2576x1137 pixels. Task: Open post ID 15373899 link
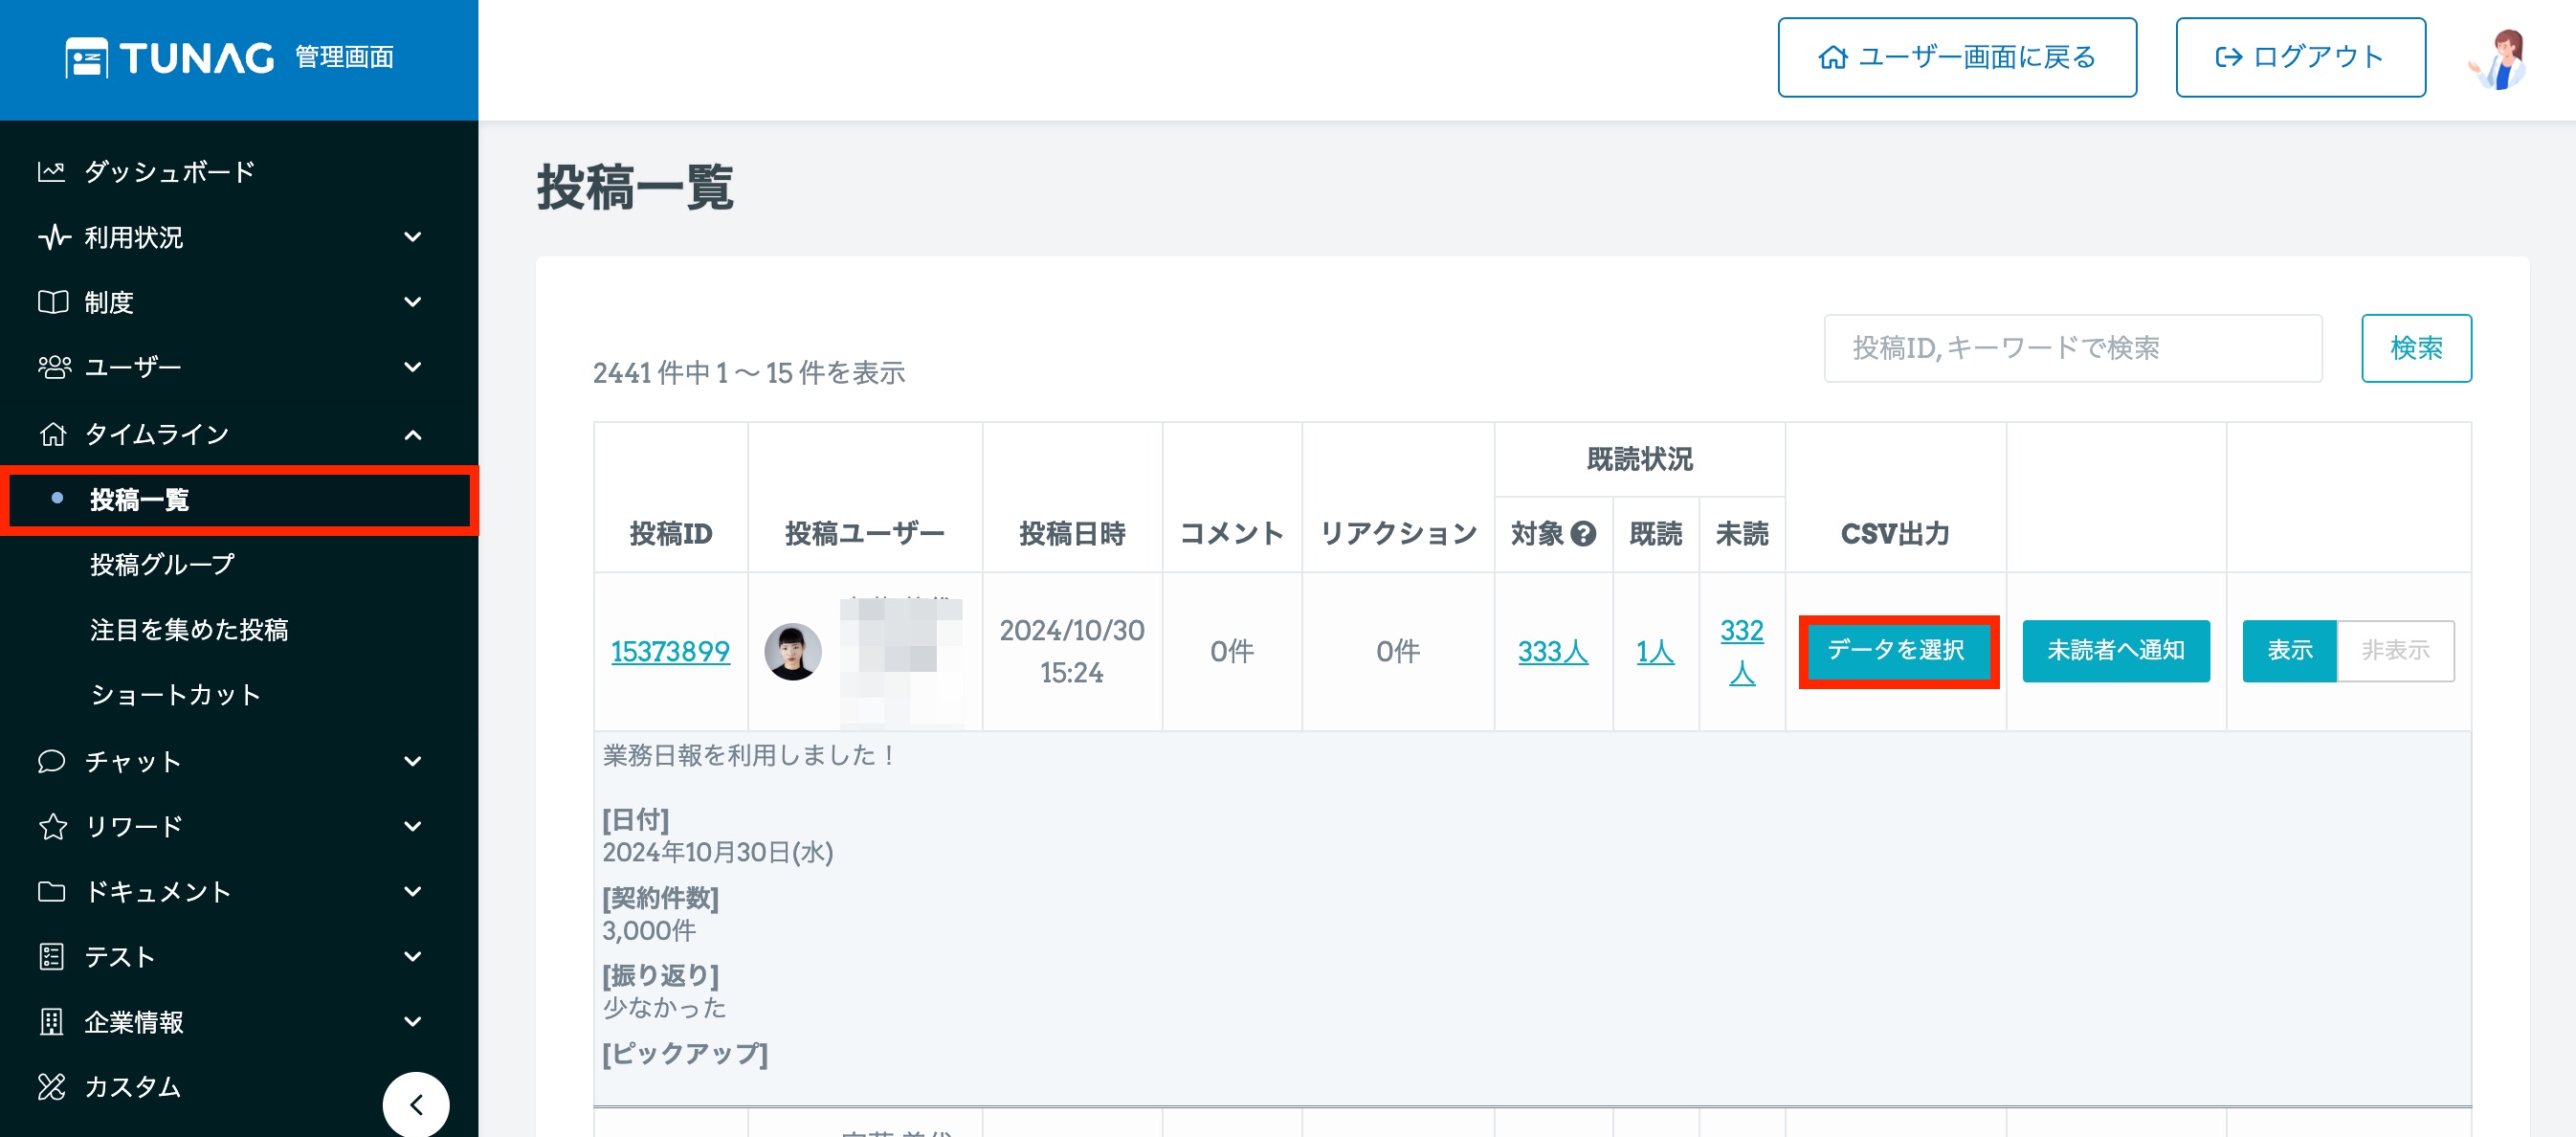point(670,652)
